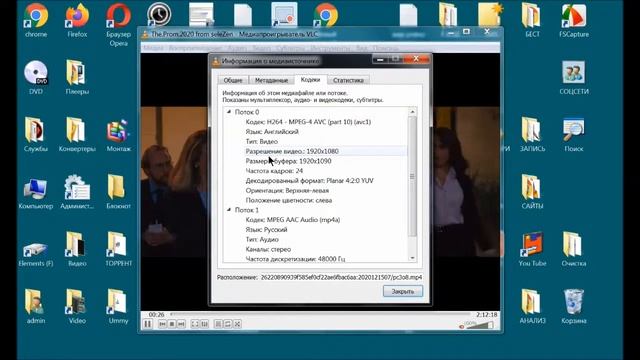Collapse the Поток 1 tree node

pos(229,209)
